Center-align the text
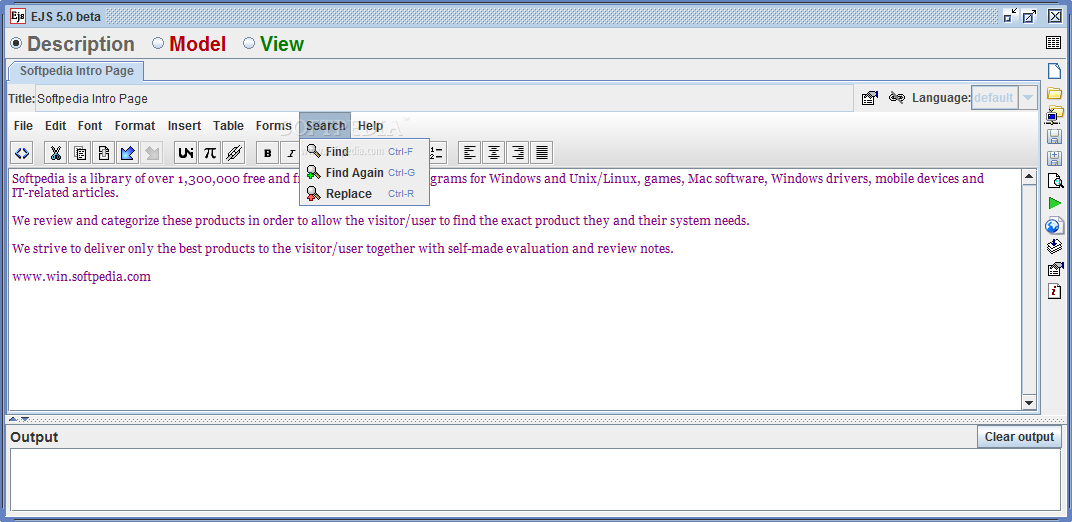The image size is (1072, 522). pos(494,153)
